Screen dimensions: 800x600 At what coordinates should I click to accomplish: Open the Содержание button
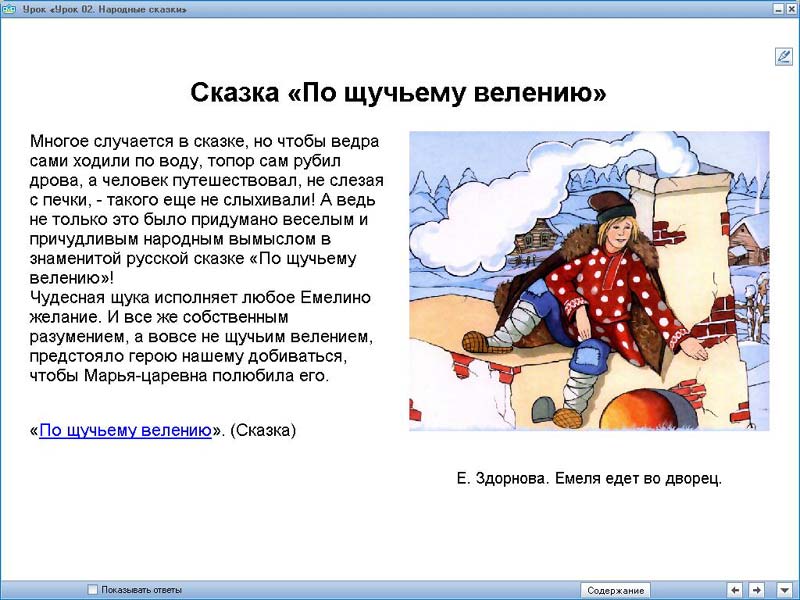[x=615, y=590]
